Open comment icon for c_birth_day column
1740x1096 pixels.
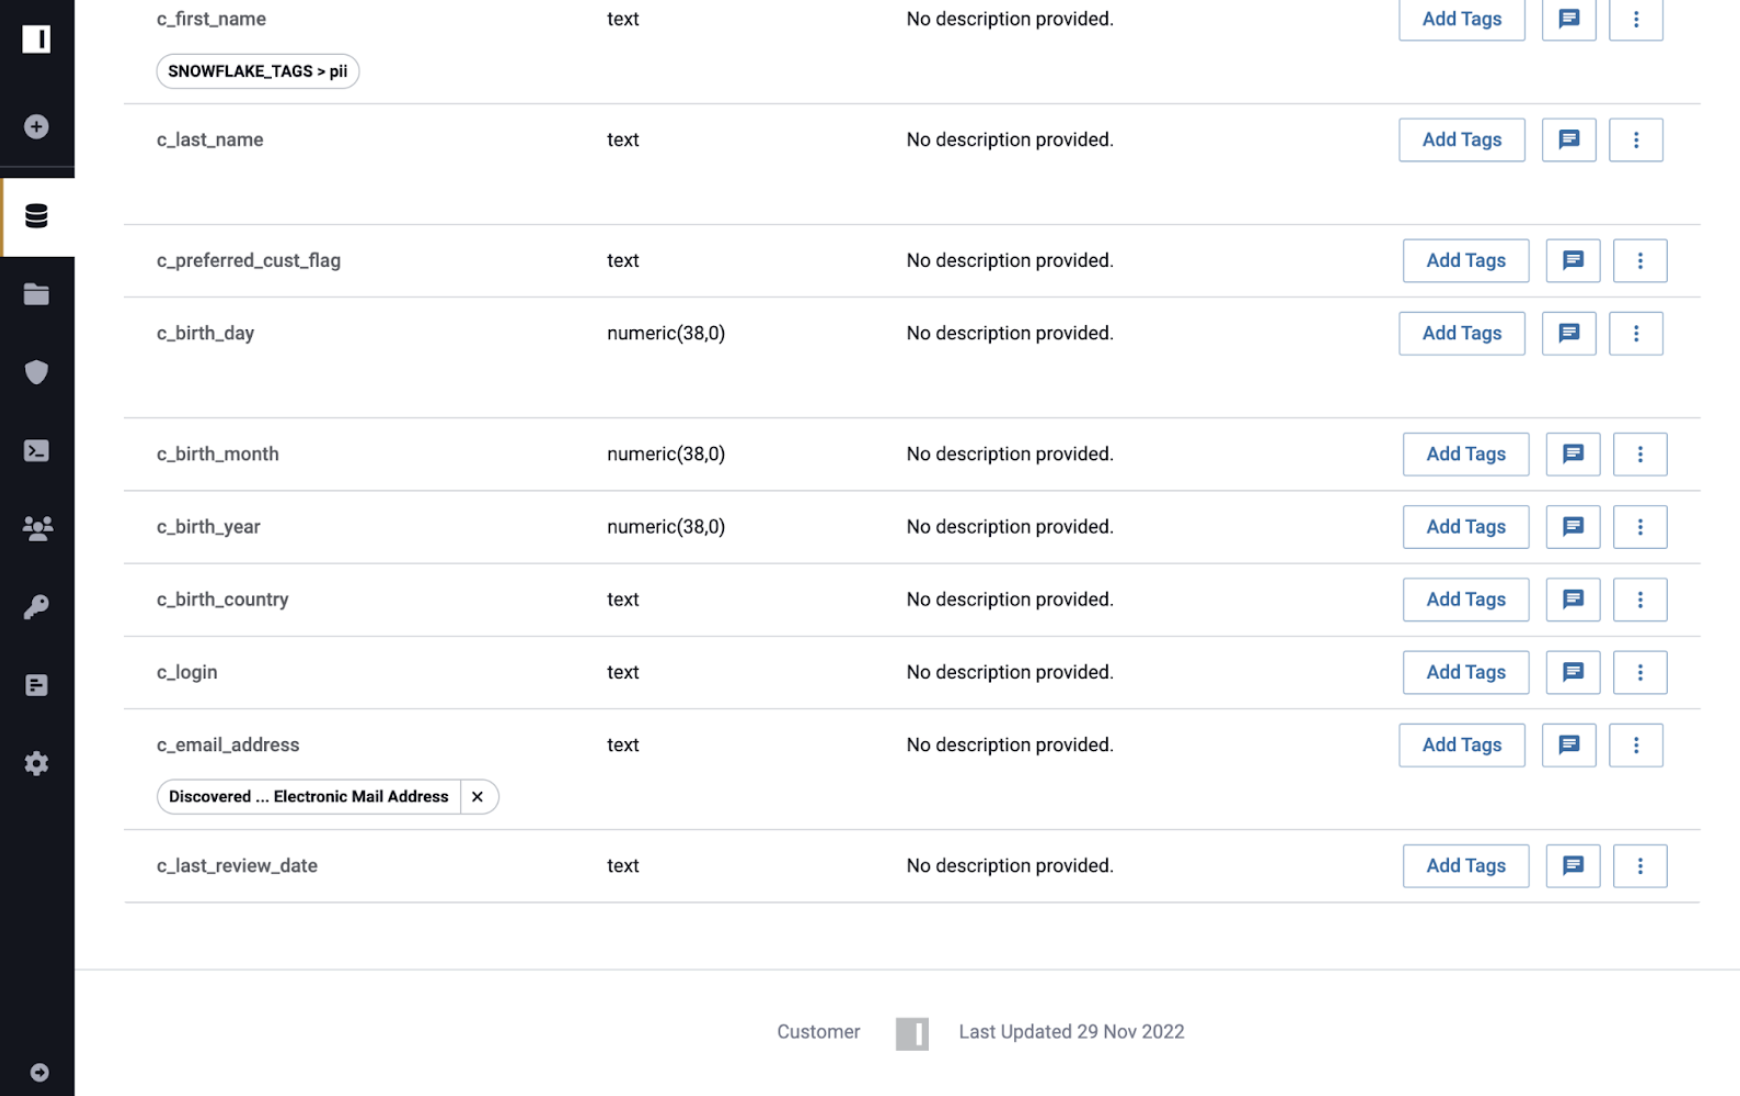pyautogui.click(x=1568, y=333)
